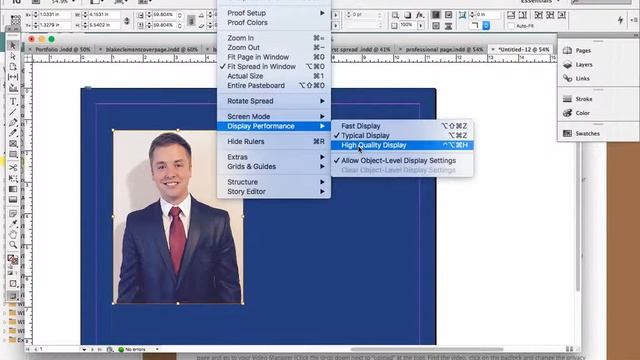The width and height of the screenshot is (640, 360).
Task: Expand the Extras submenu
Action: (274, 157)
